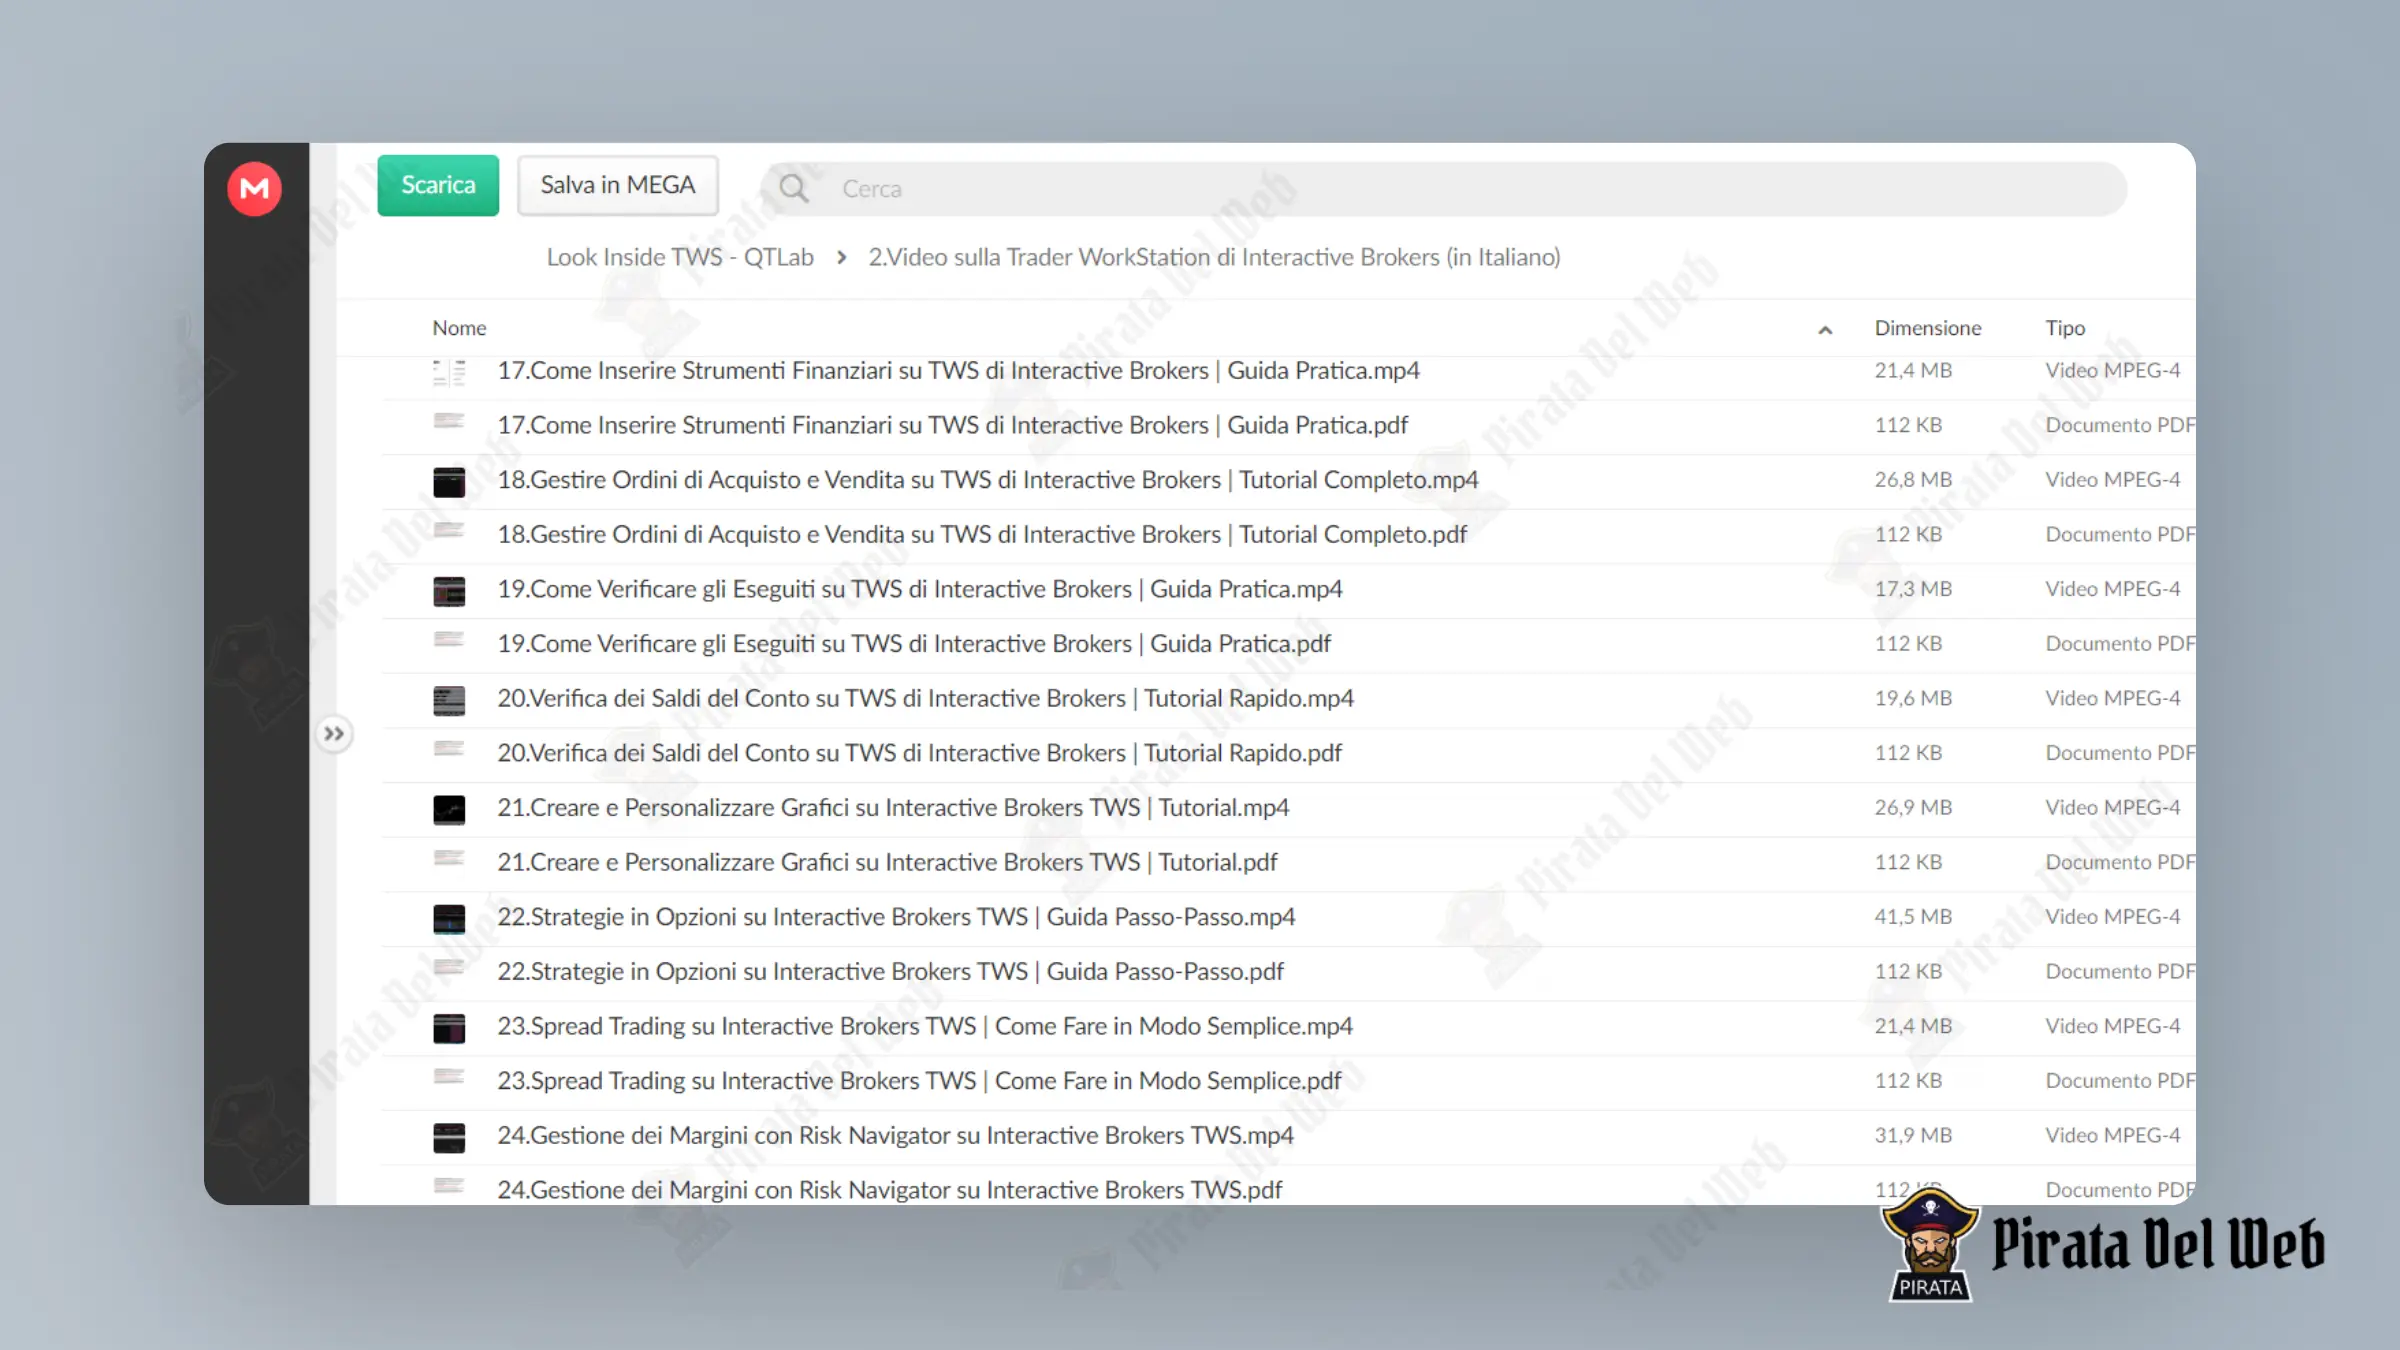This screenshot has width=2400, height=1350.
Task: Click file icon of 20.Verifica dei Saldi pdf
Action: tap(449, 749)
